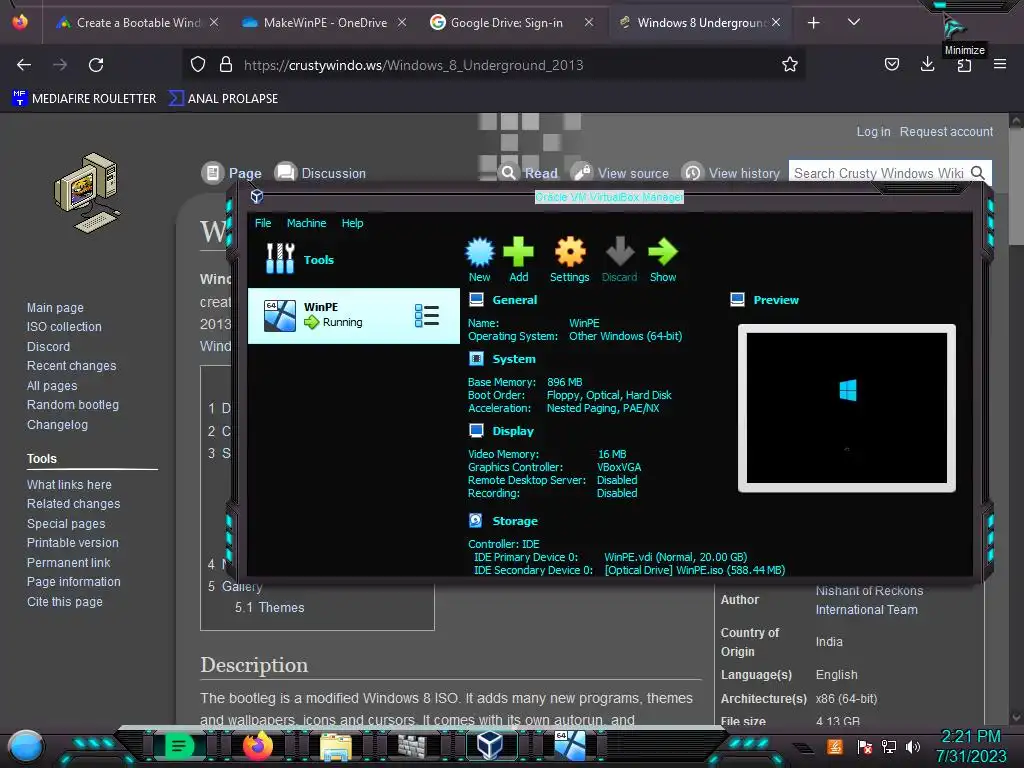Click the 5.1 Themes contents entry
This screenshot has height=768, width=1024.
point(270,607)
